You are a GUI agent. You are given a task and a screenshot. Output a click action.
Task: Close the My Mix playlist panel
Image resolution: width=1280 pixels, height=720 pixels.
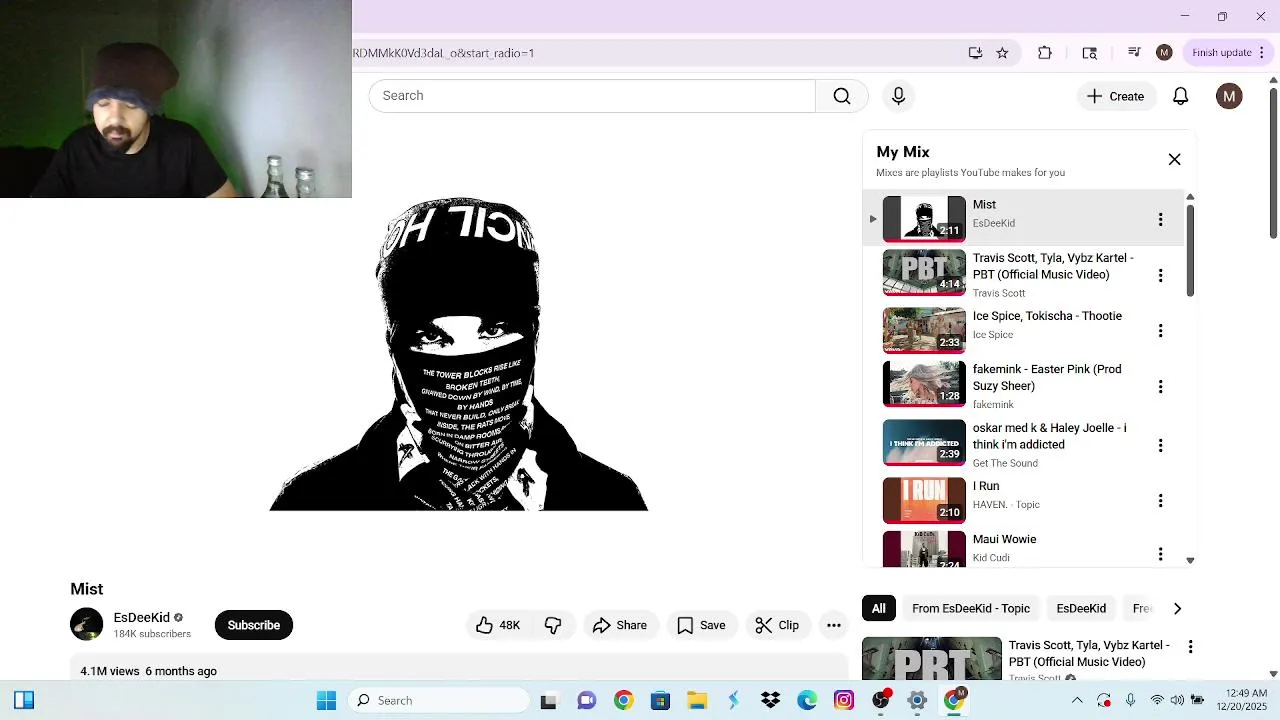click(x=1174, y=160)
